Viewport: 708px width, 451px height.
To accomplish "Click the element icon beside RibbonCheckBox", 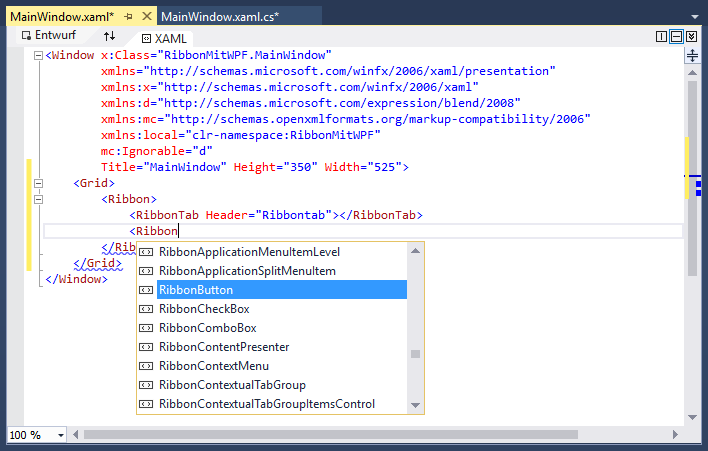I will (146, 309).
